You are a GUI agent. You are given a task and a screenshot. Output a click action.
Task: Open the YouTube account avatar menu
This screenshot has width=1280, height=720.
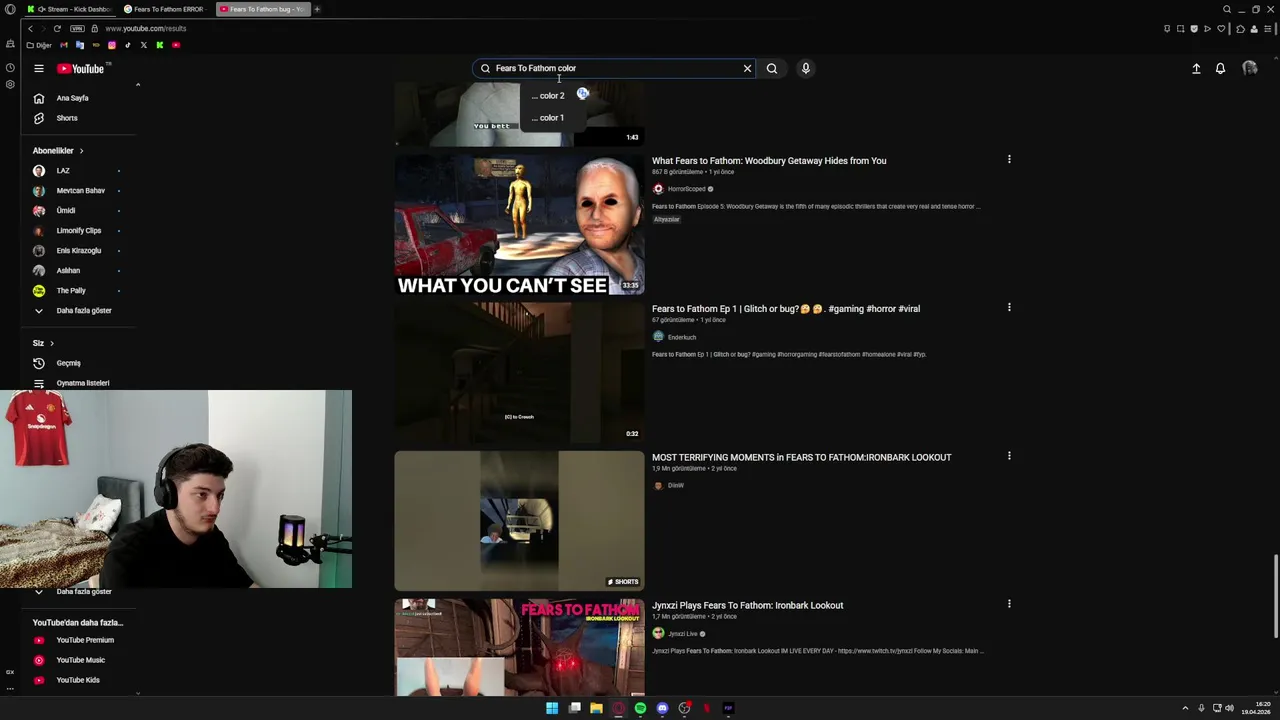pos(1250,68)
